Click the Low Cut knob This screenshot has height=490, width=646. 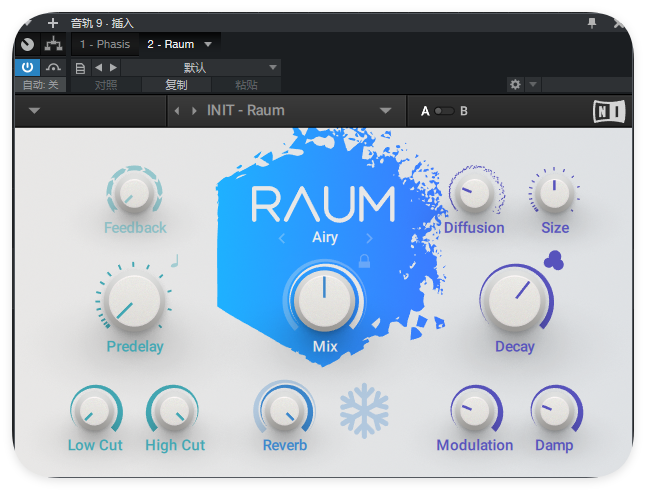point(95,412)
